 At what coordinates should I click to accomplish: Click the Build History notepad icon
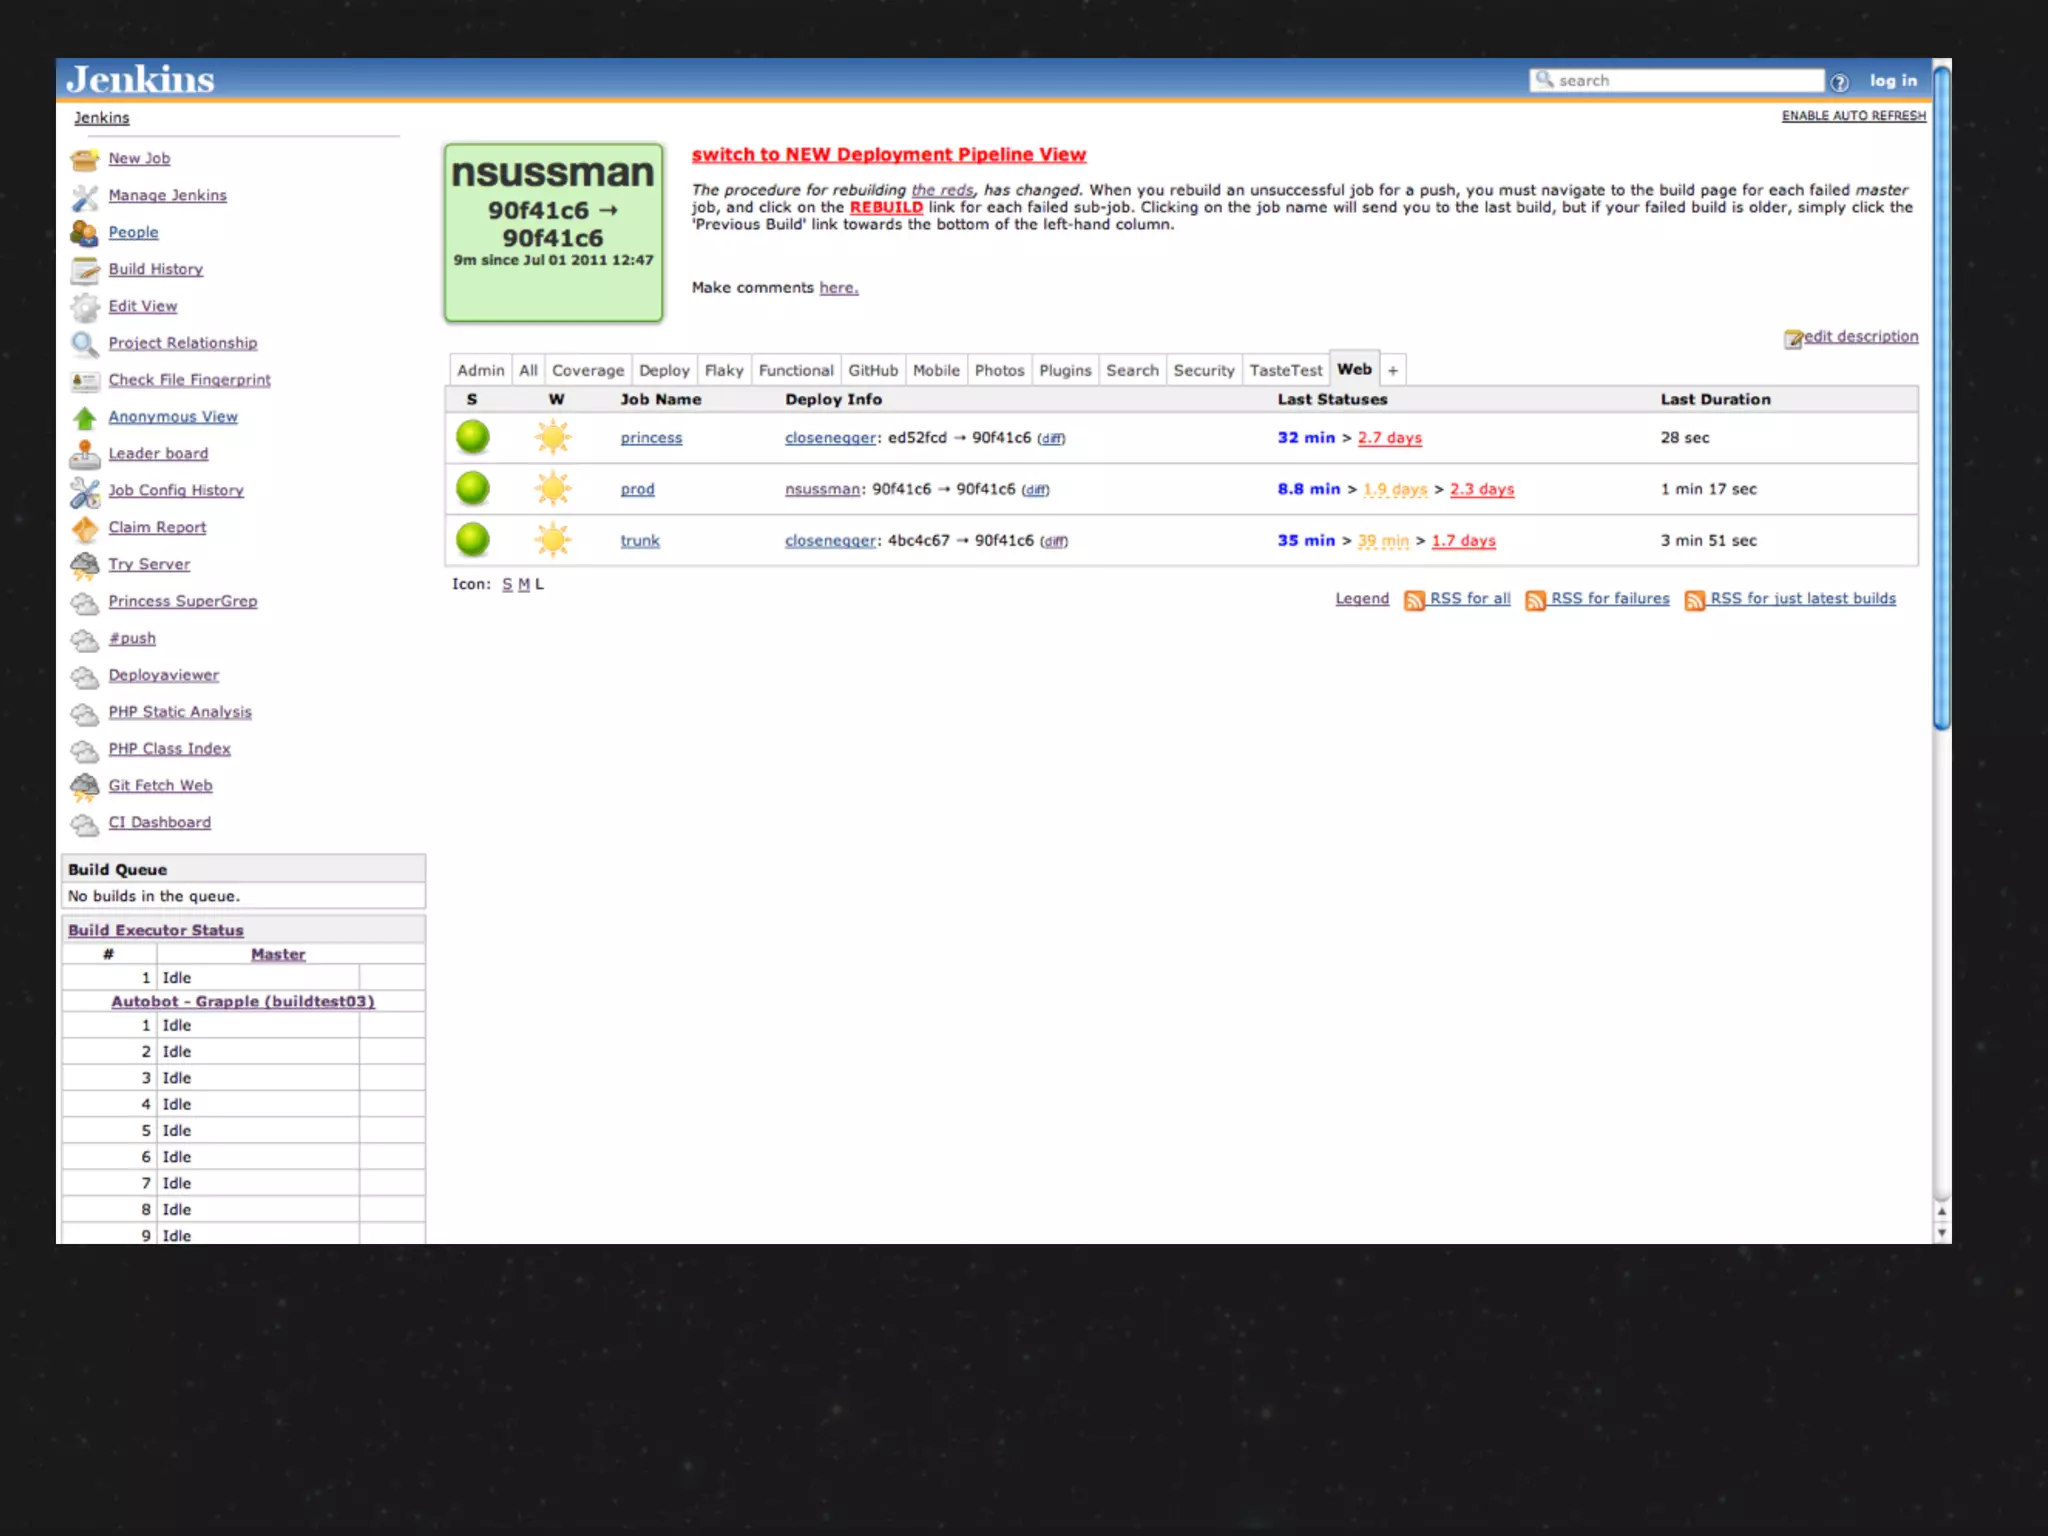pos(85,270)
